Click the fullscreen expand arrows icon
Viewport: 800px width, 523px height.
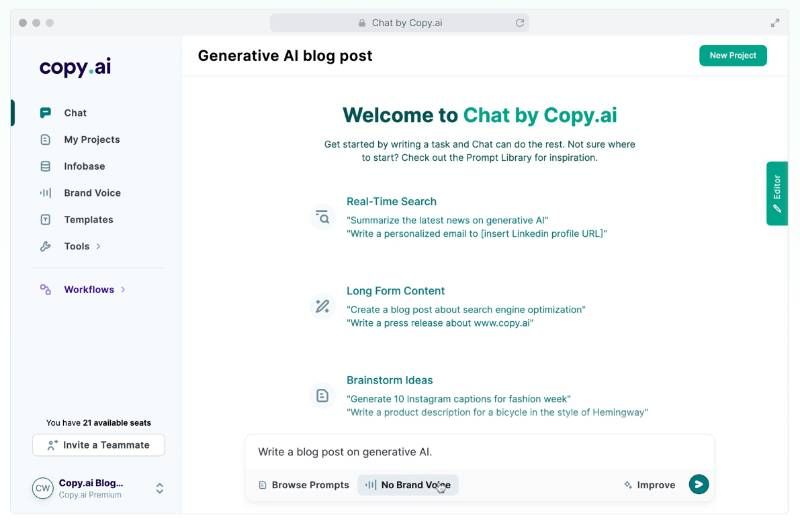775,23
